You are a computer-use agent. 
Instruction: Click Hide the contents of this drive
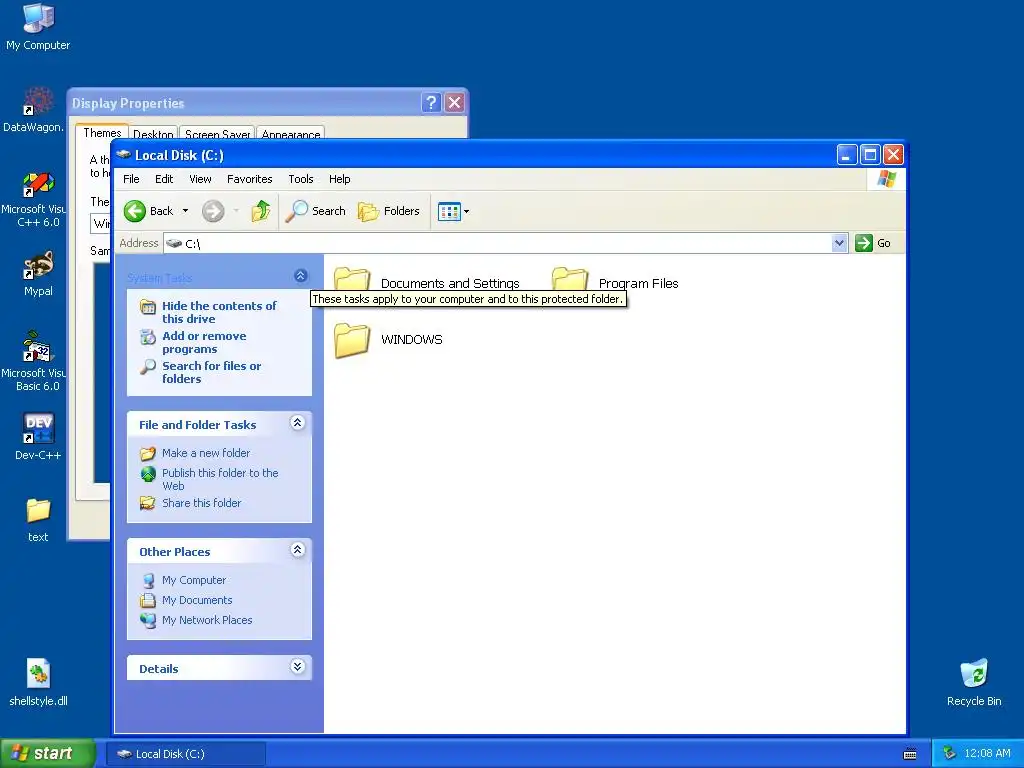tap(219, 312)
